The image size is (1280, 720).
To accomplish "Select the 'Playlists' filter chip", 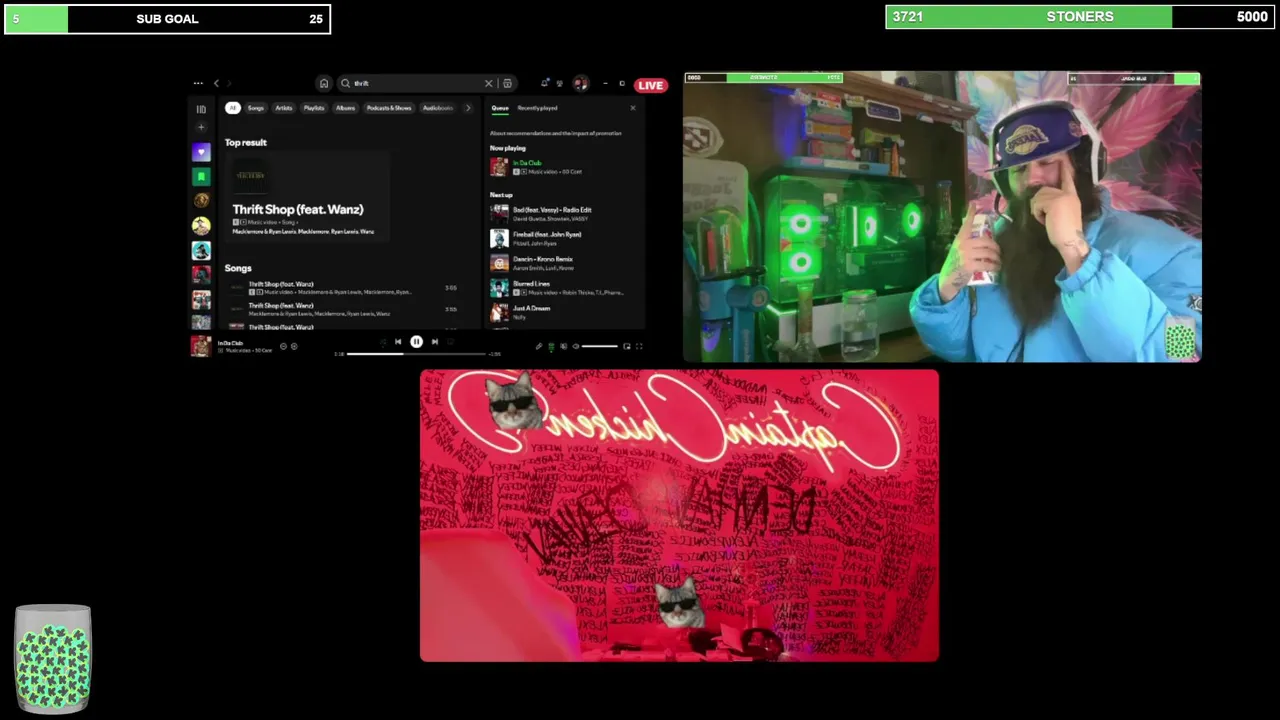I will pos(314,108).
